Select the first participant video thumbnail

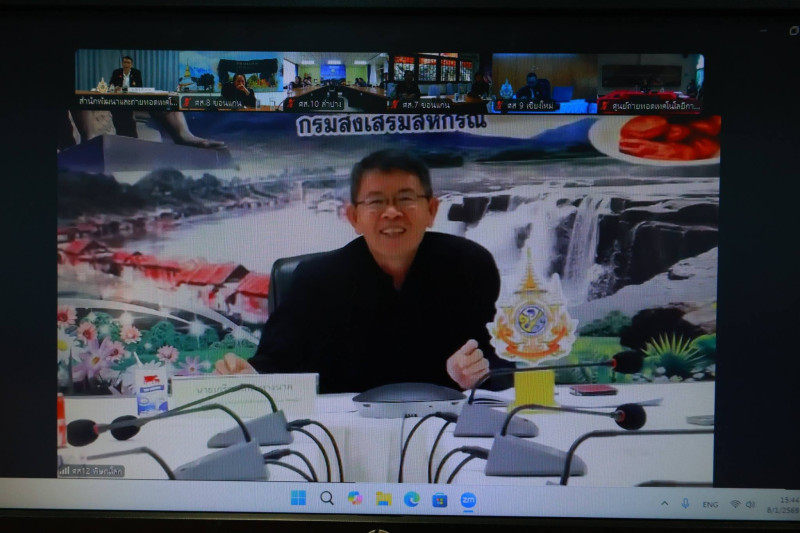125,79
